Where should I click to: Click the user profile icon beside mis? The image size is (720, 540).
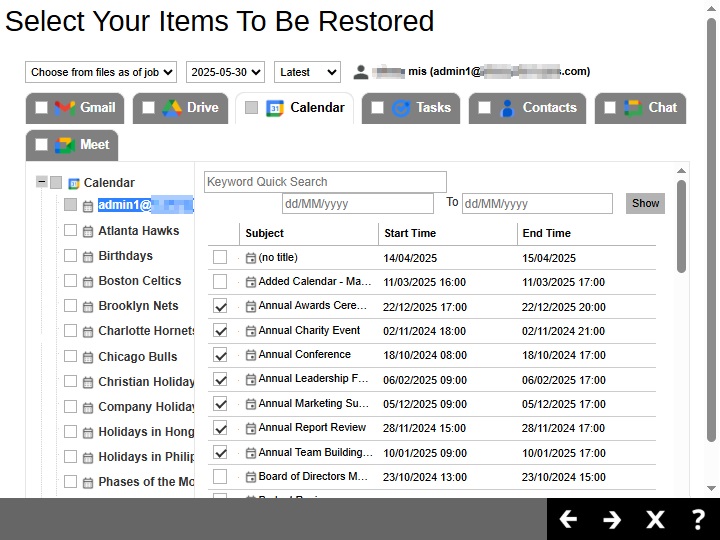click(361, 72)
